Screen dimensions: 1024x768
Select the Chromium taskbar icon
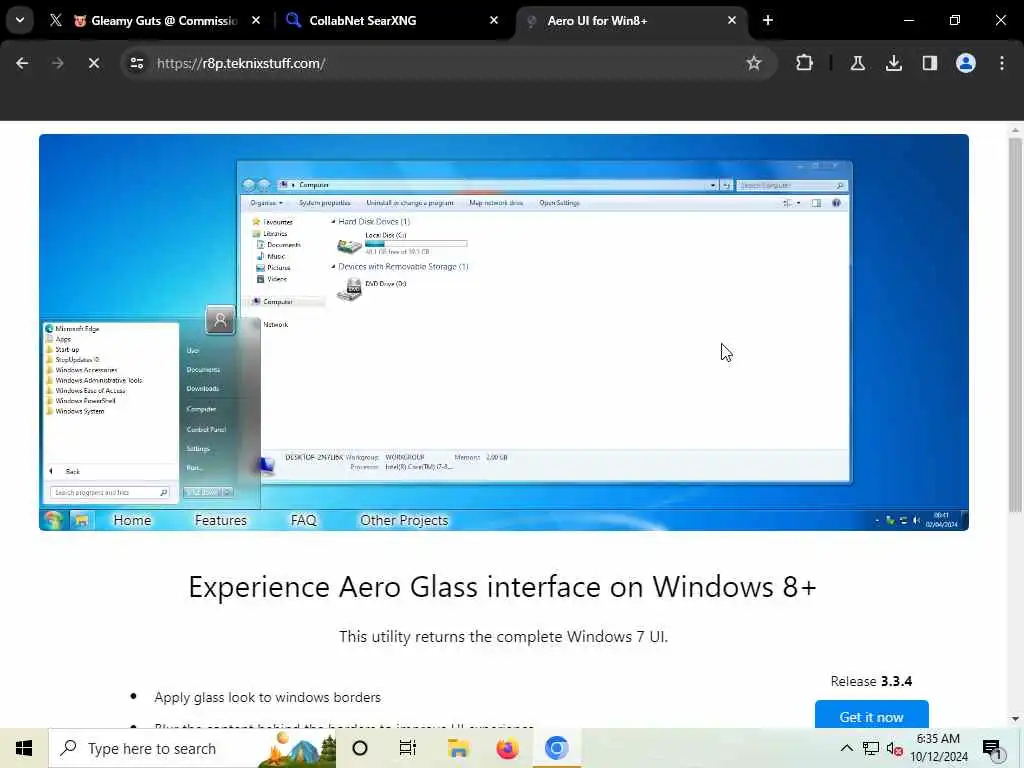click(x=556, y=748)
